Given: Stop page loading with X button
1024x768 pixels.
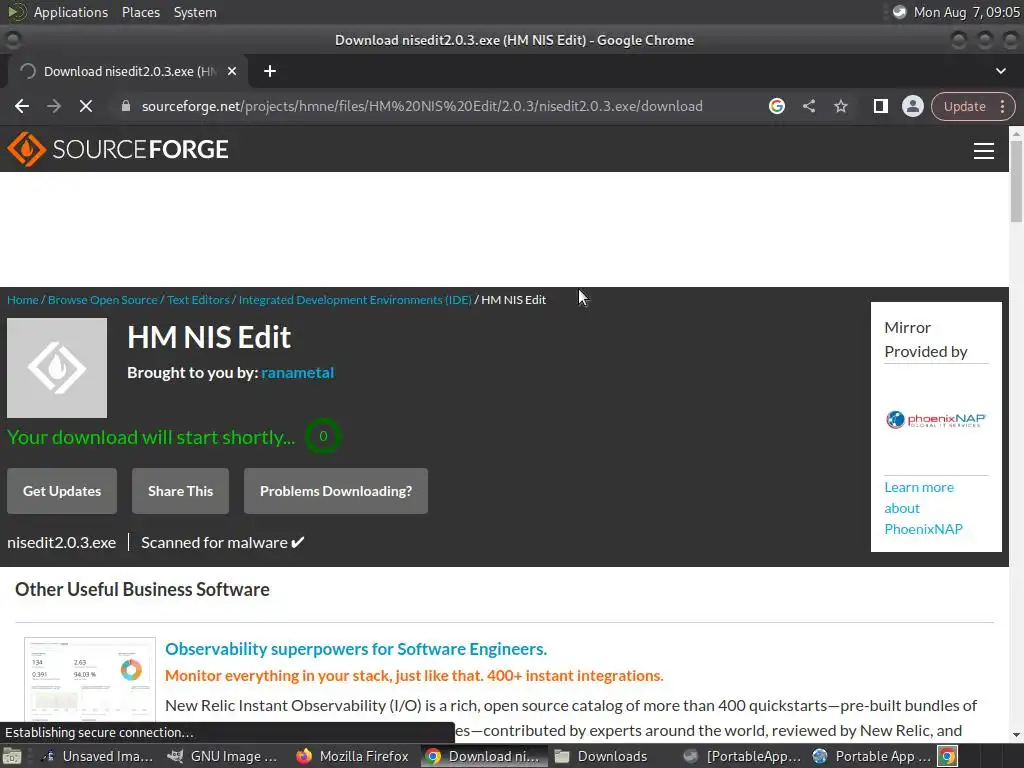Looking at the screenshot, I should pos(86,106).
